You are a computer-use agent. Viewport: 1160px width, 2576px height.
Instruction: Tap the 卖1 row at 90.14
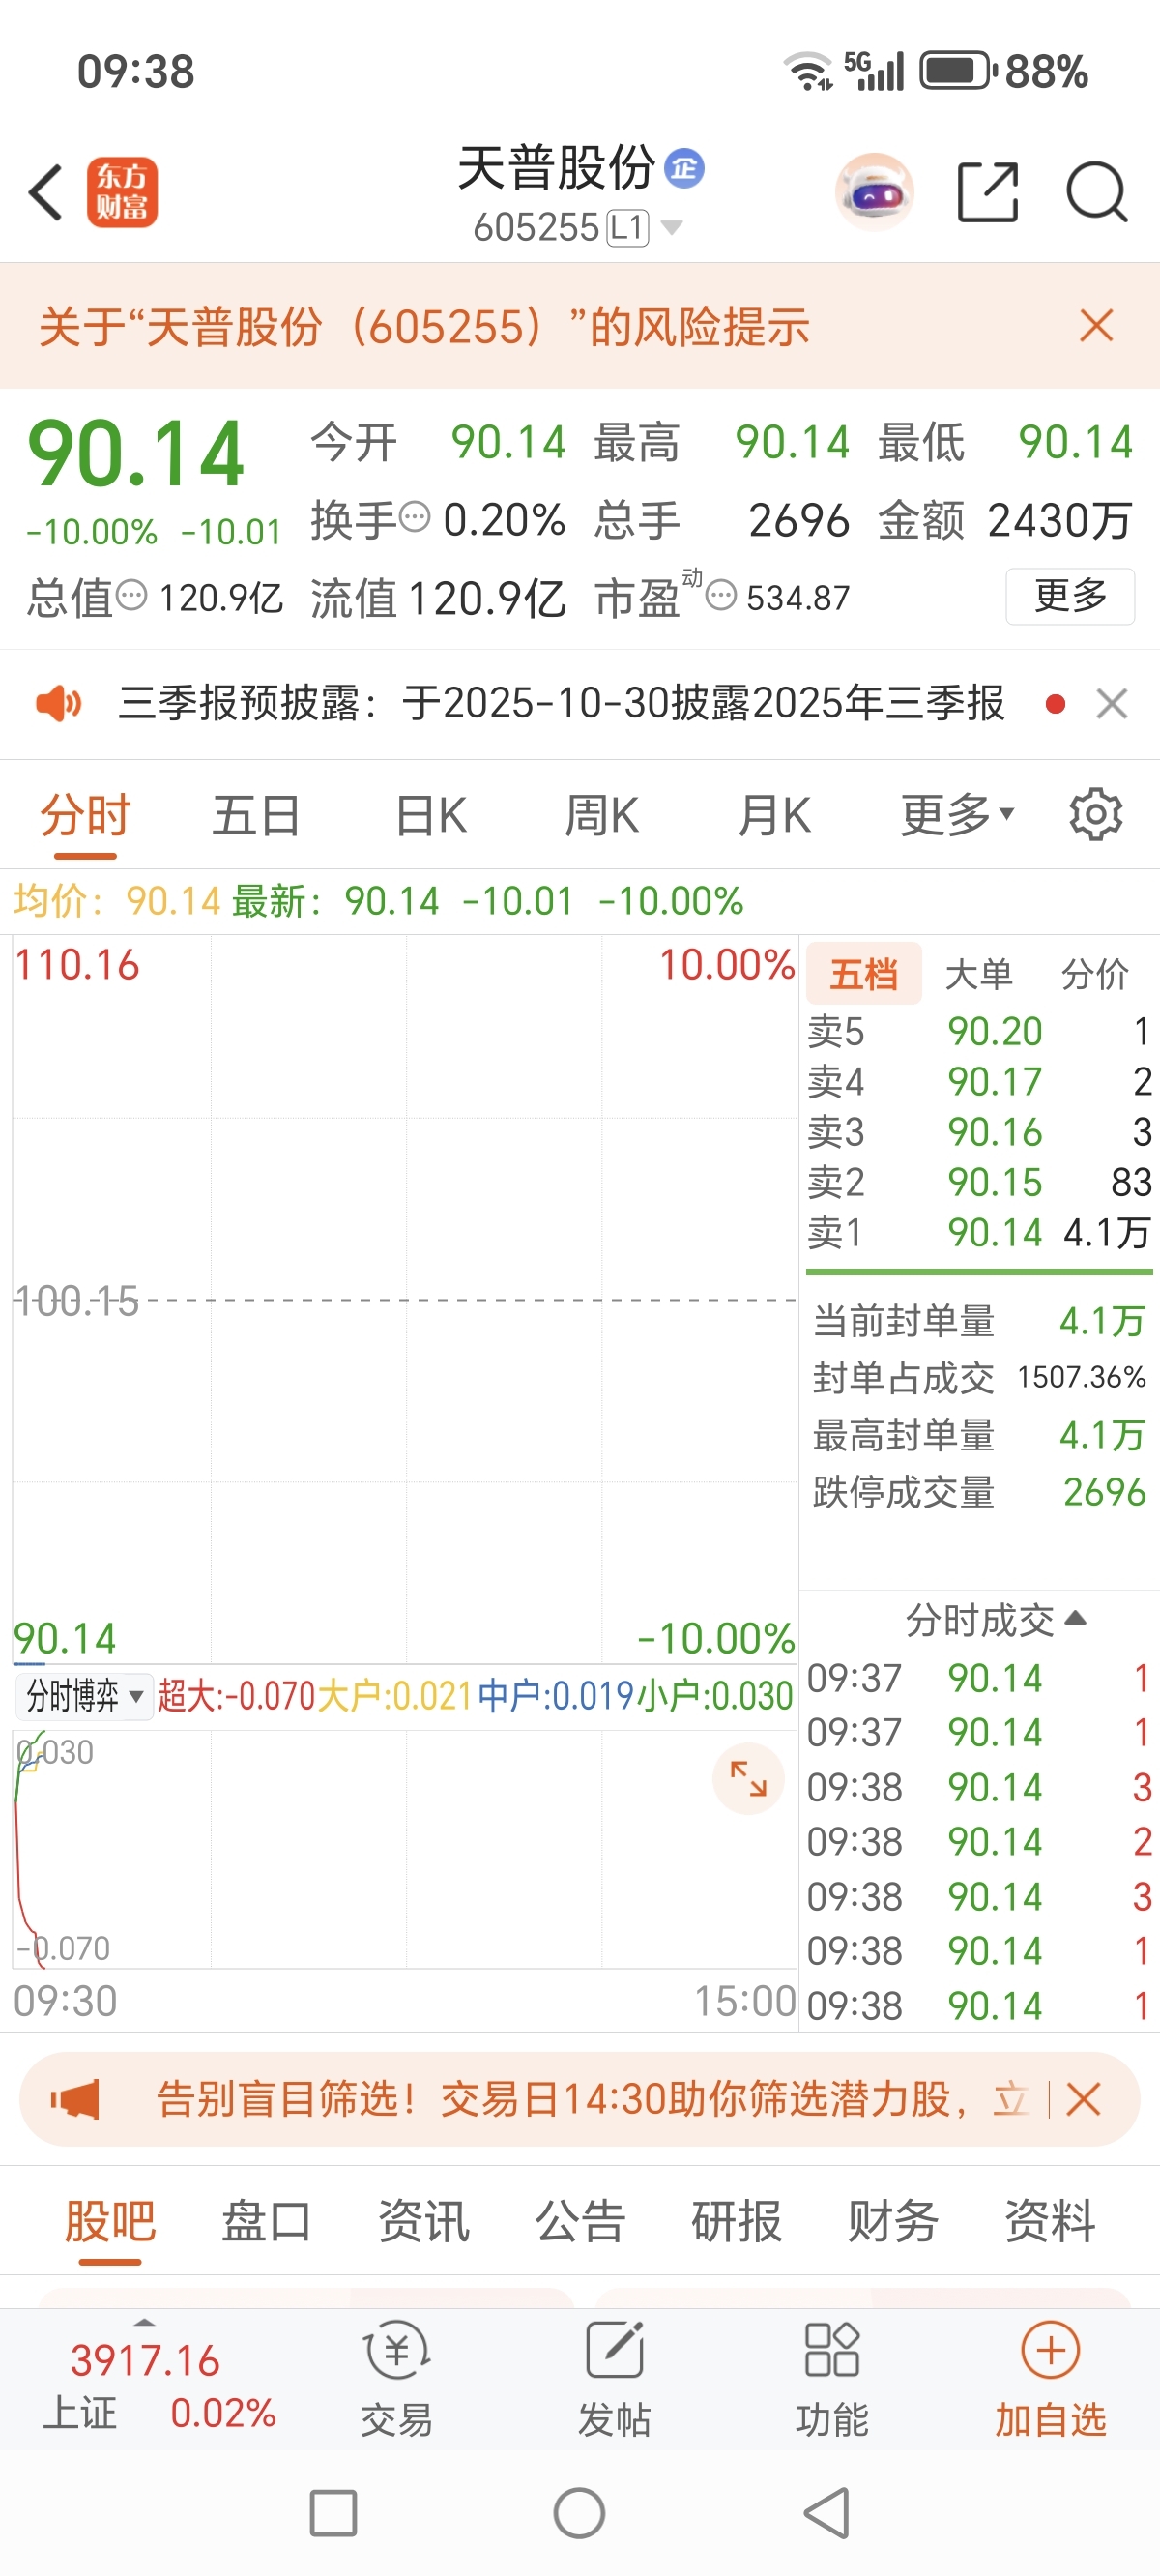(x=979, y=1232)
